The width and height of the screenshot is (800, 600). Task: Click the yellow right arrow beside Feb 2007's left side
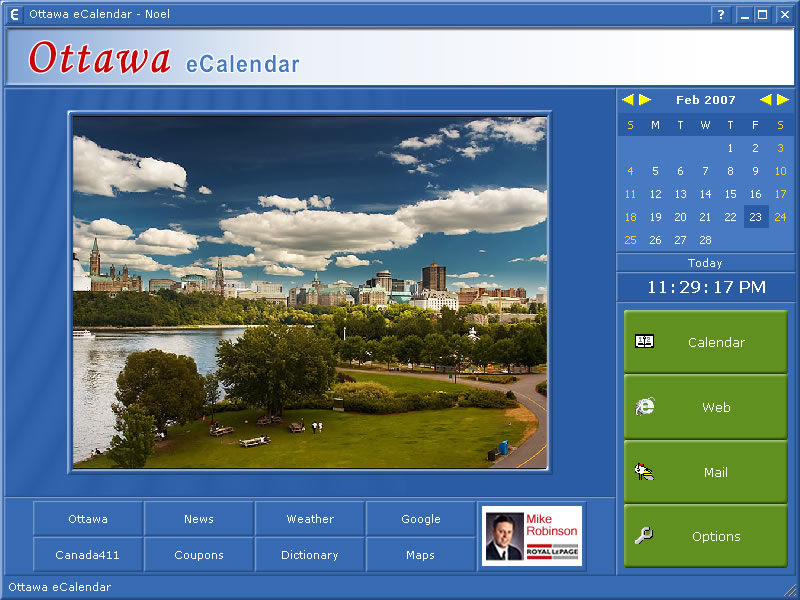645,100
